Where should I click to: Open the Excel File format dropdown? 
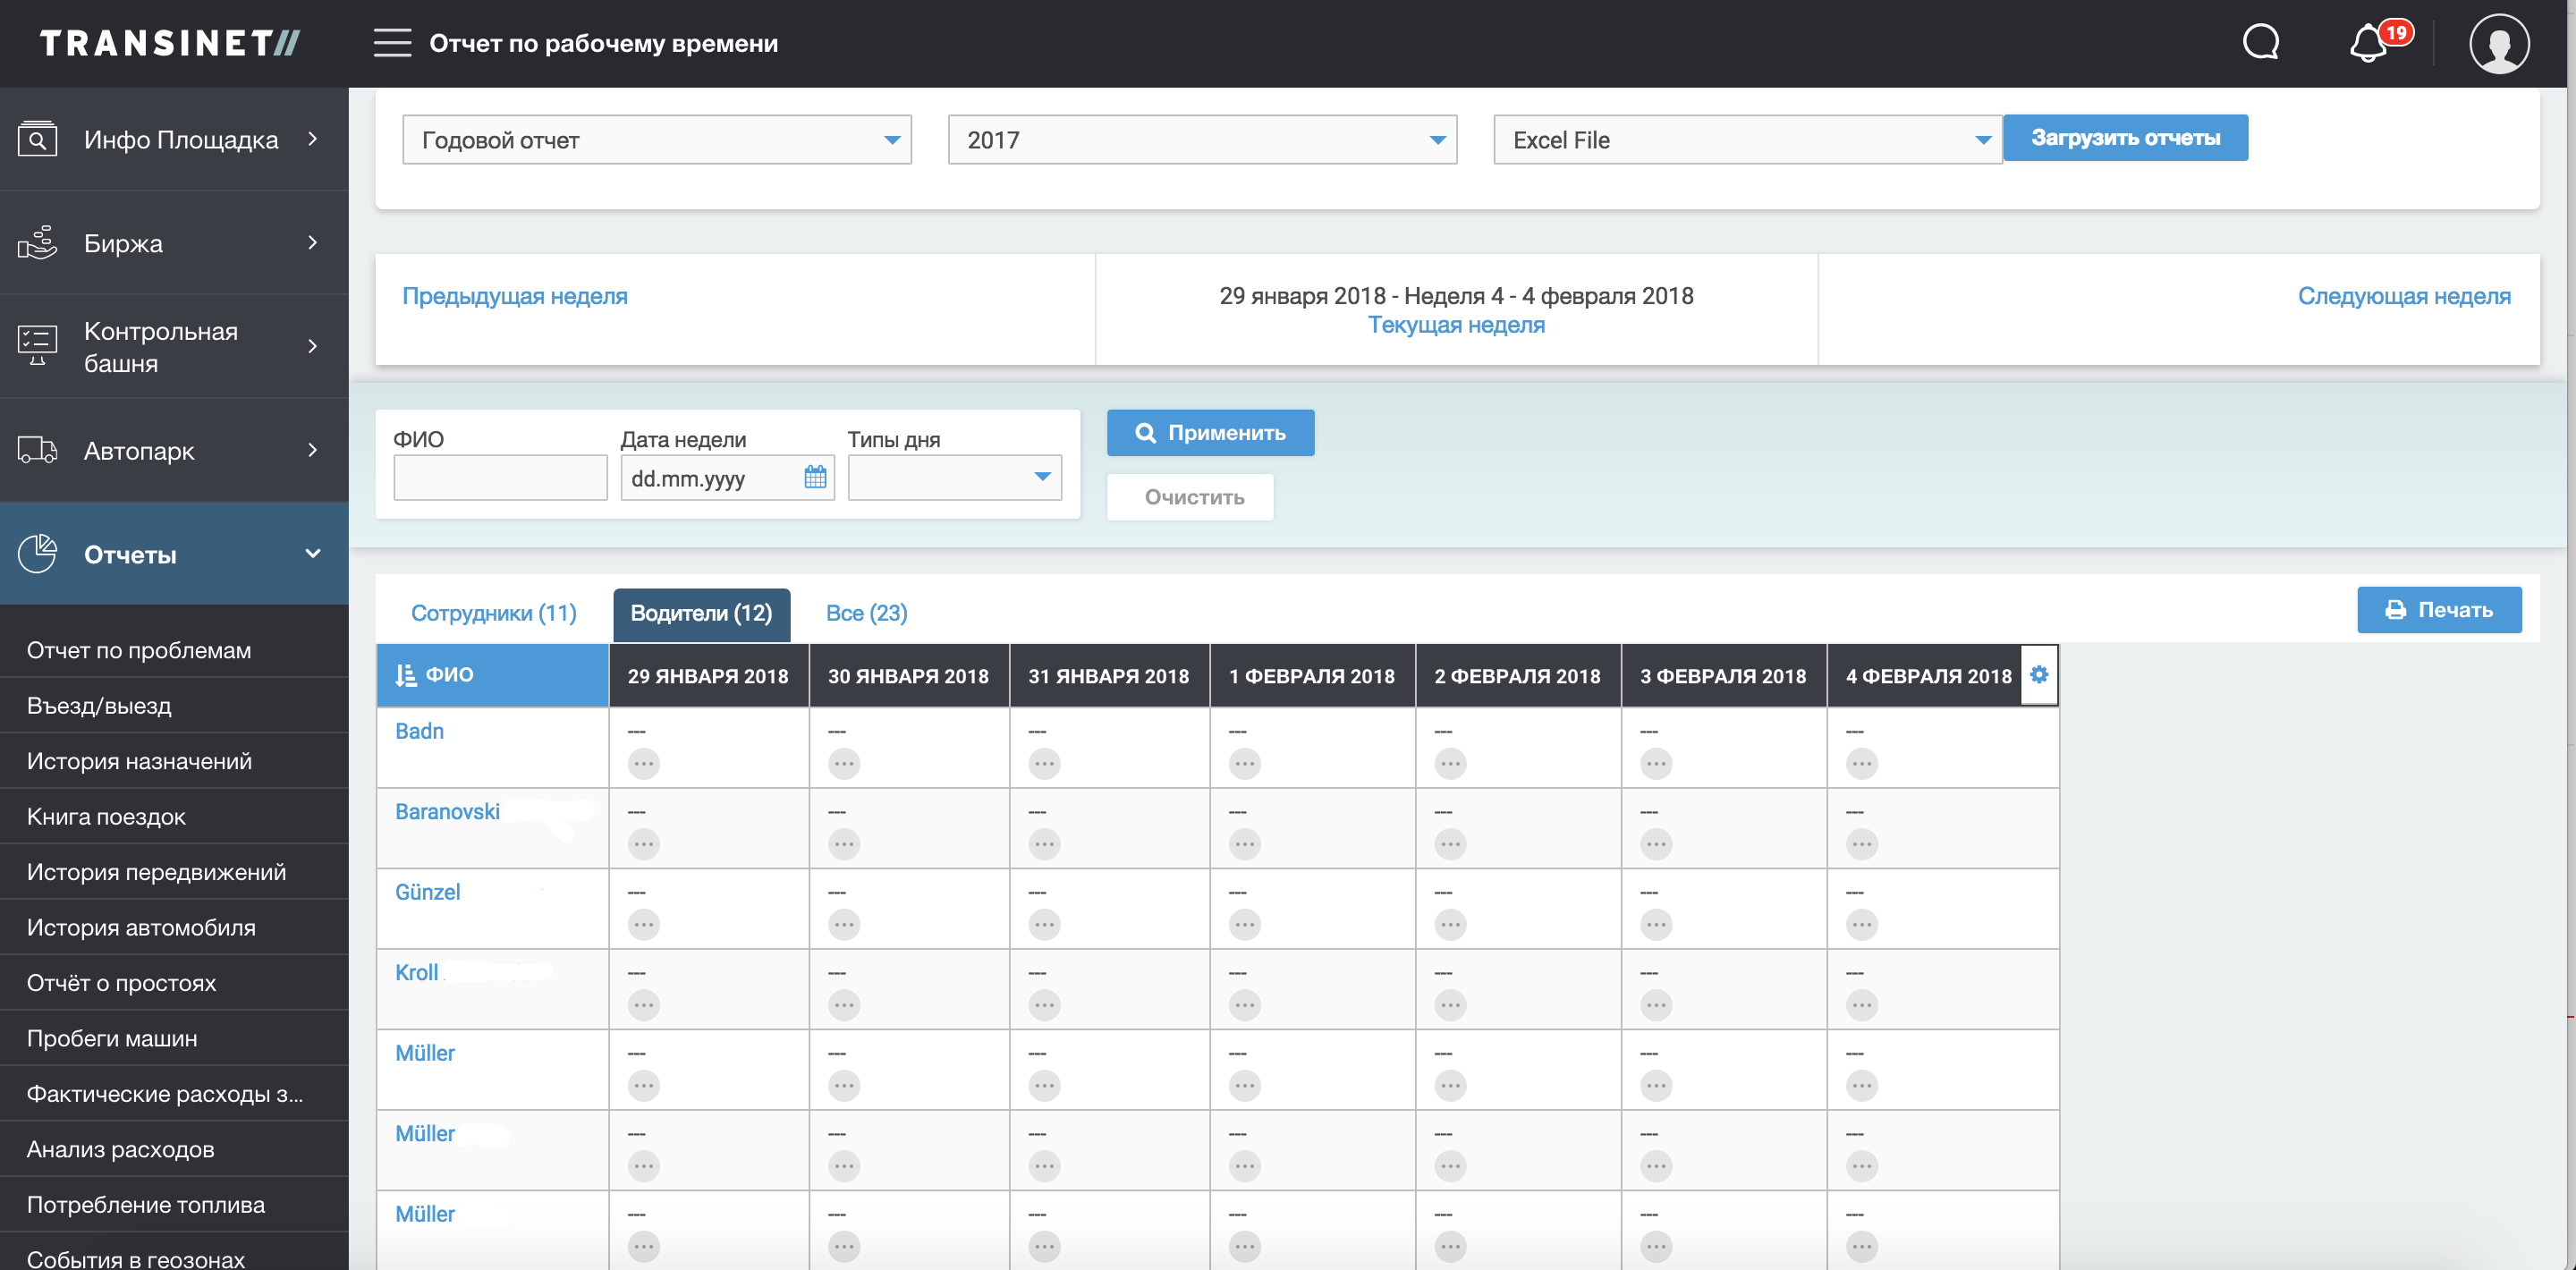click(1746, 140)
